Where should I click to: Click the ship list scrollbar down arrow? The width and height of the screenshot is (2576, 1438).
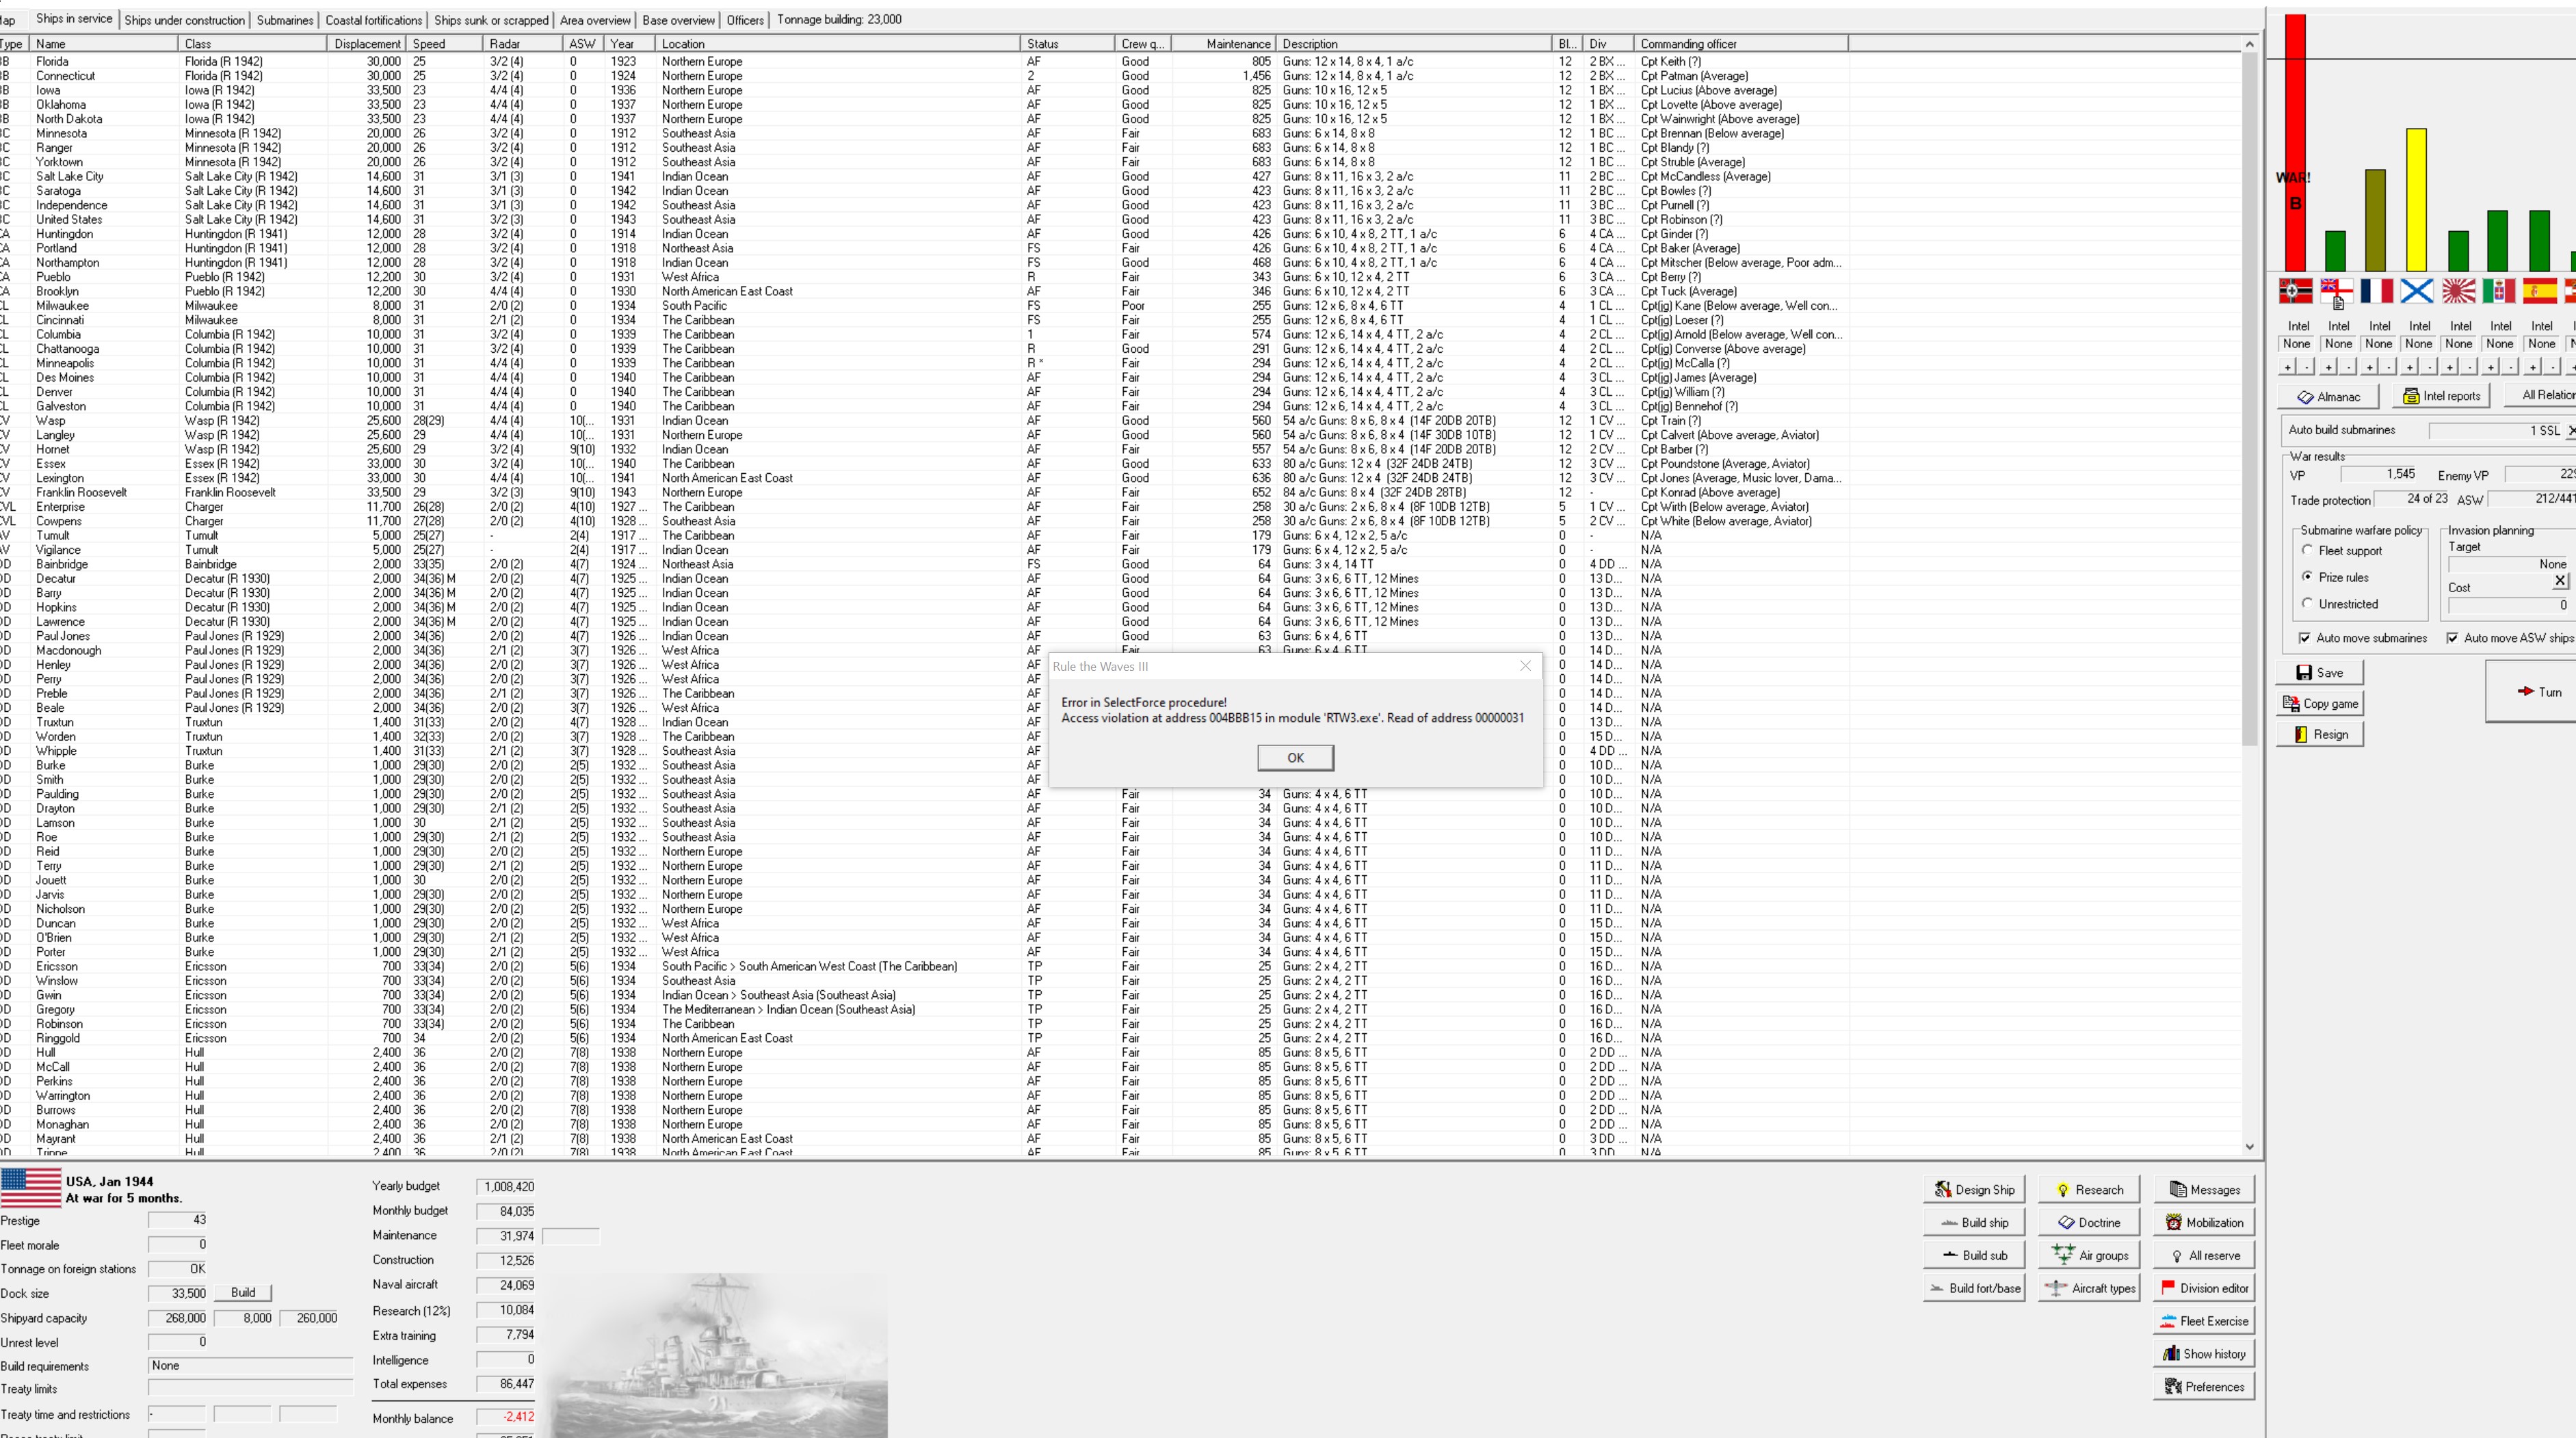[x=2250, y=1147]
